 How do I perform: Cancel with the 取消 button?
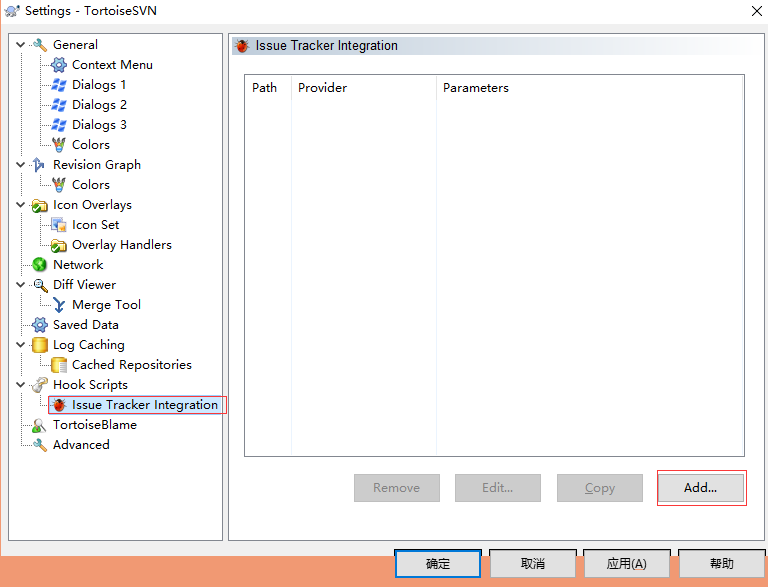coord(532,564)
